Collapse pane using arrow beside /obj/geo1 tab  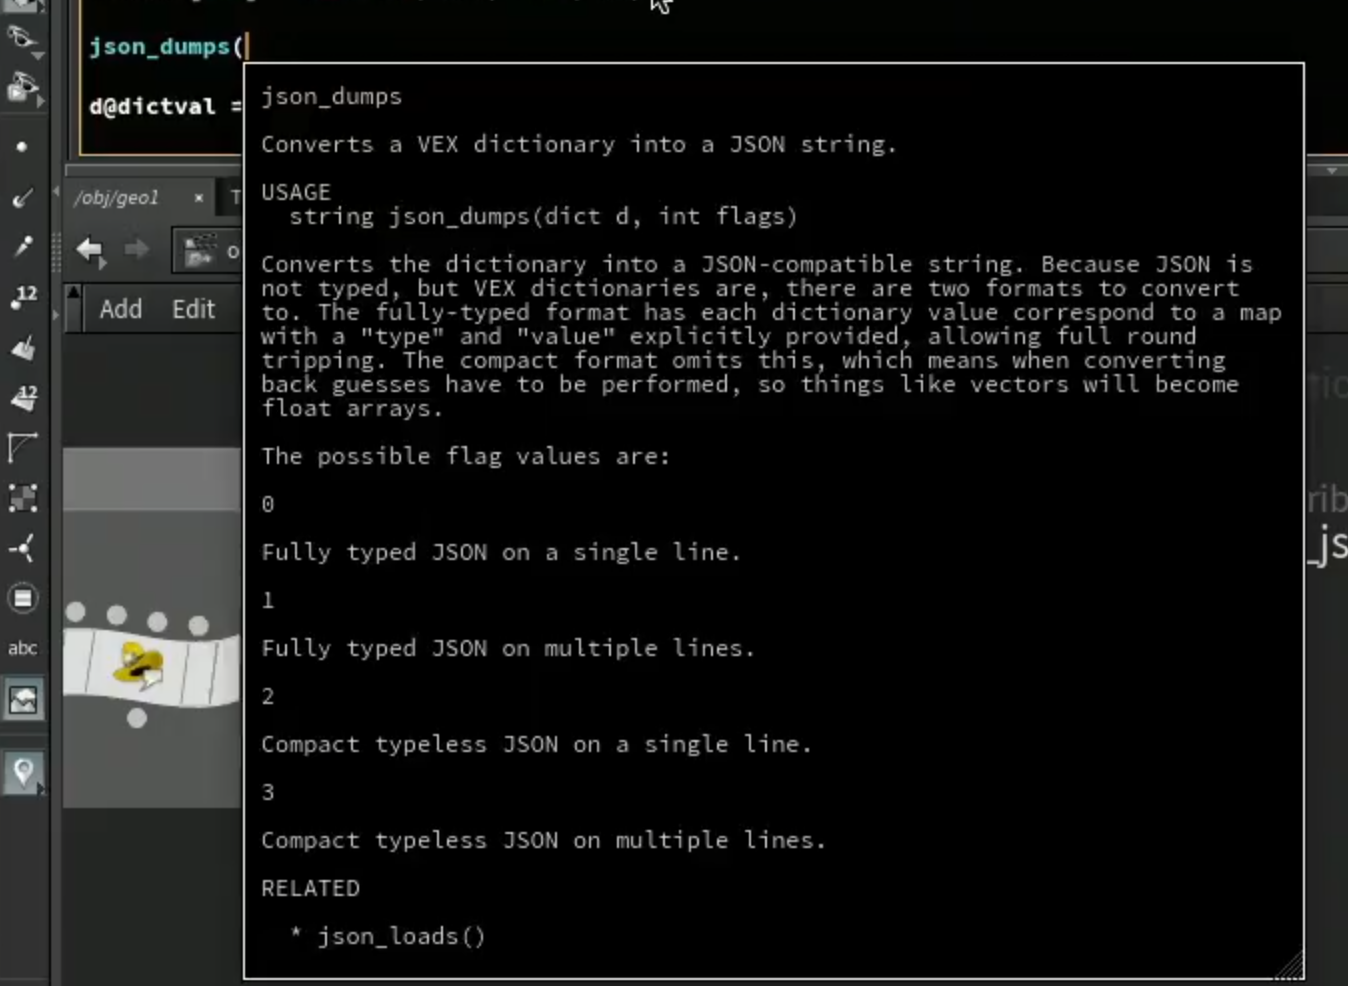tap(56, 191)
